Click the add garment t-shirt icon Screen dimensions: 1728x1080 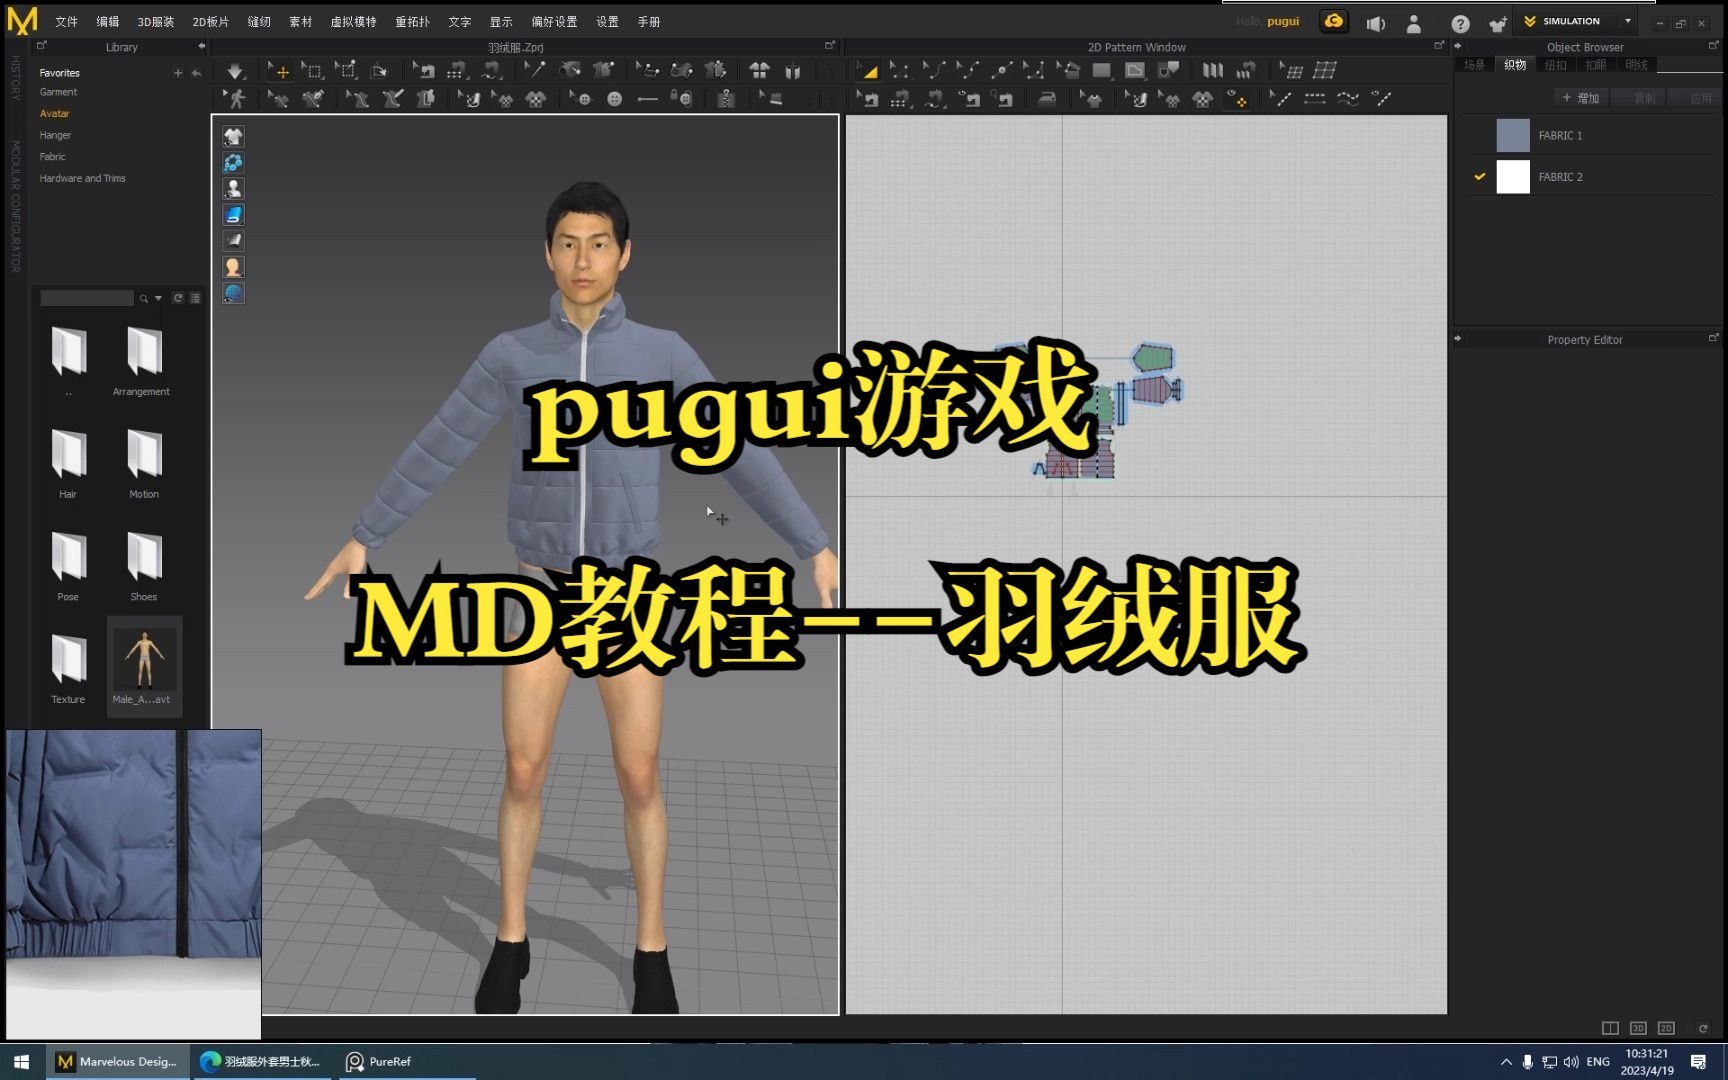point(1498,23)
